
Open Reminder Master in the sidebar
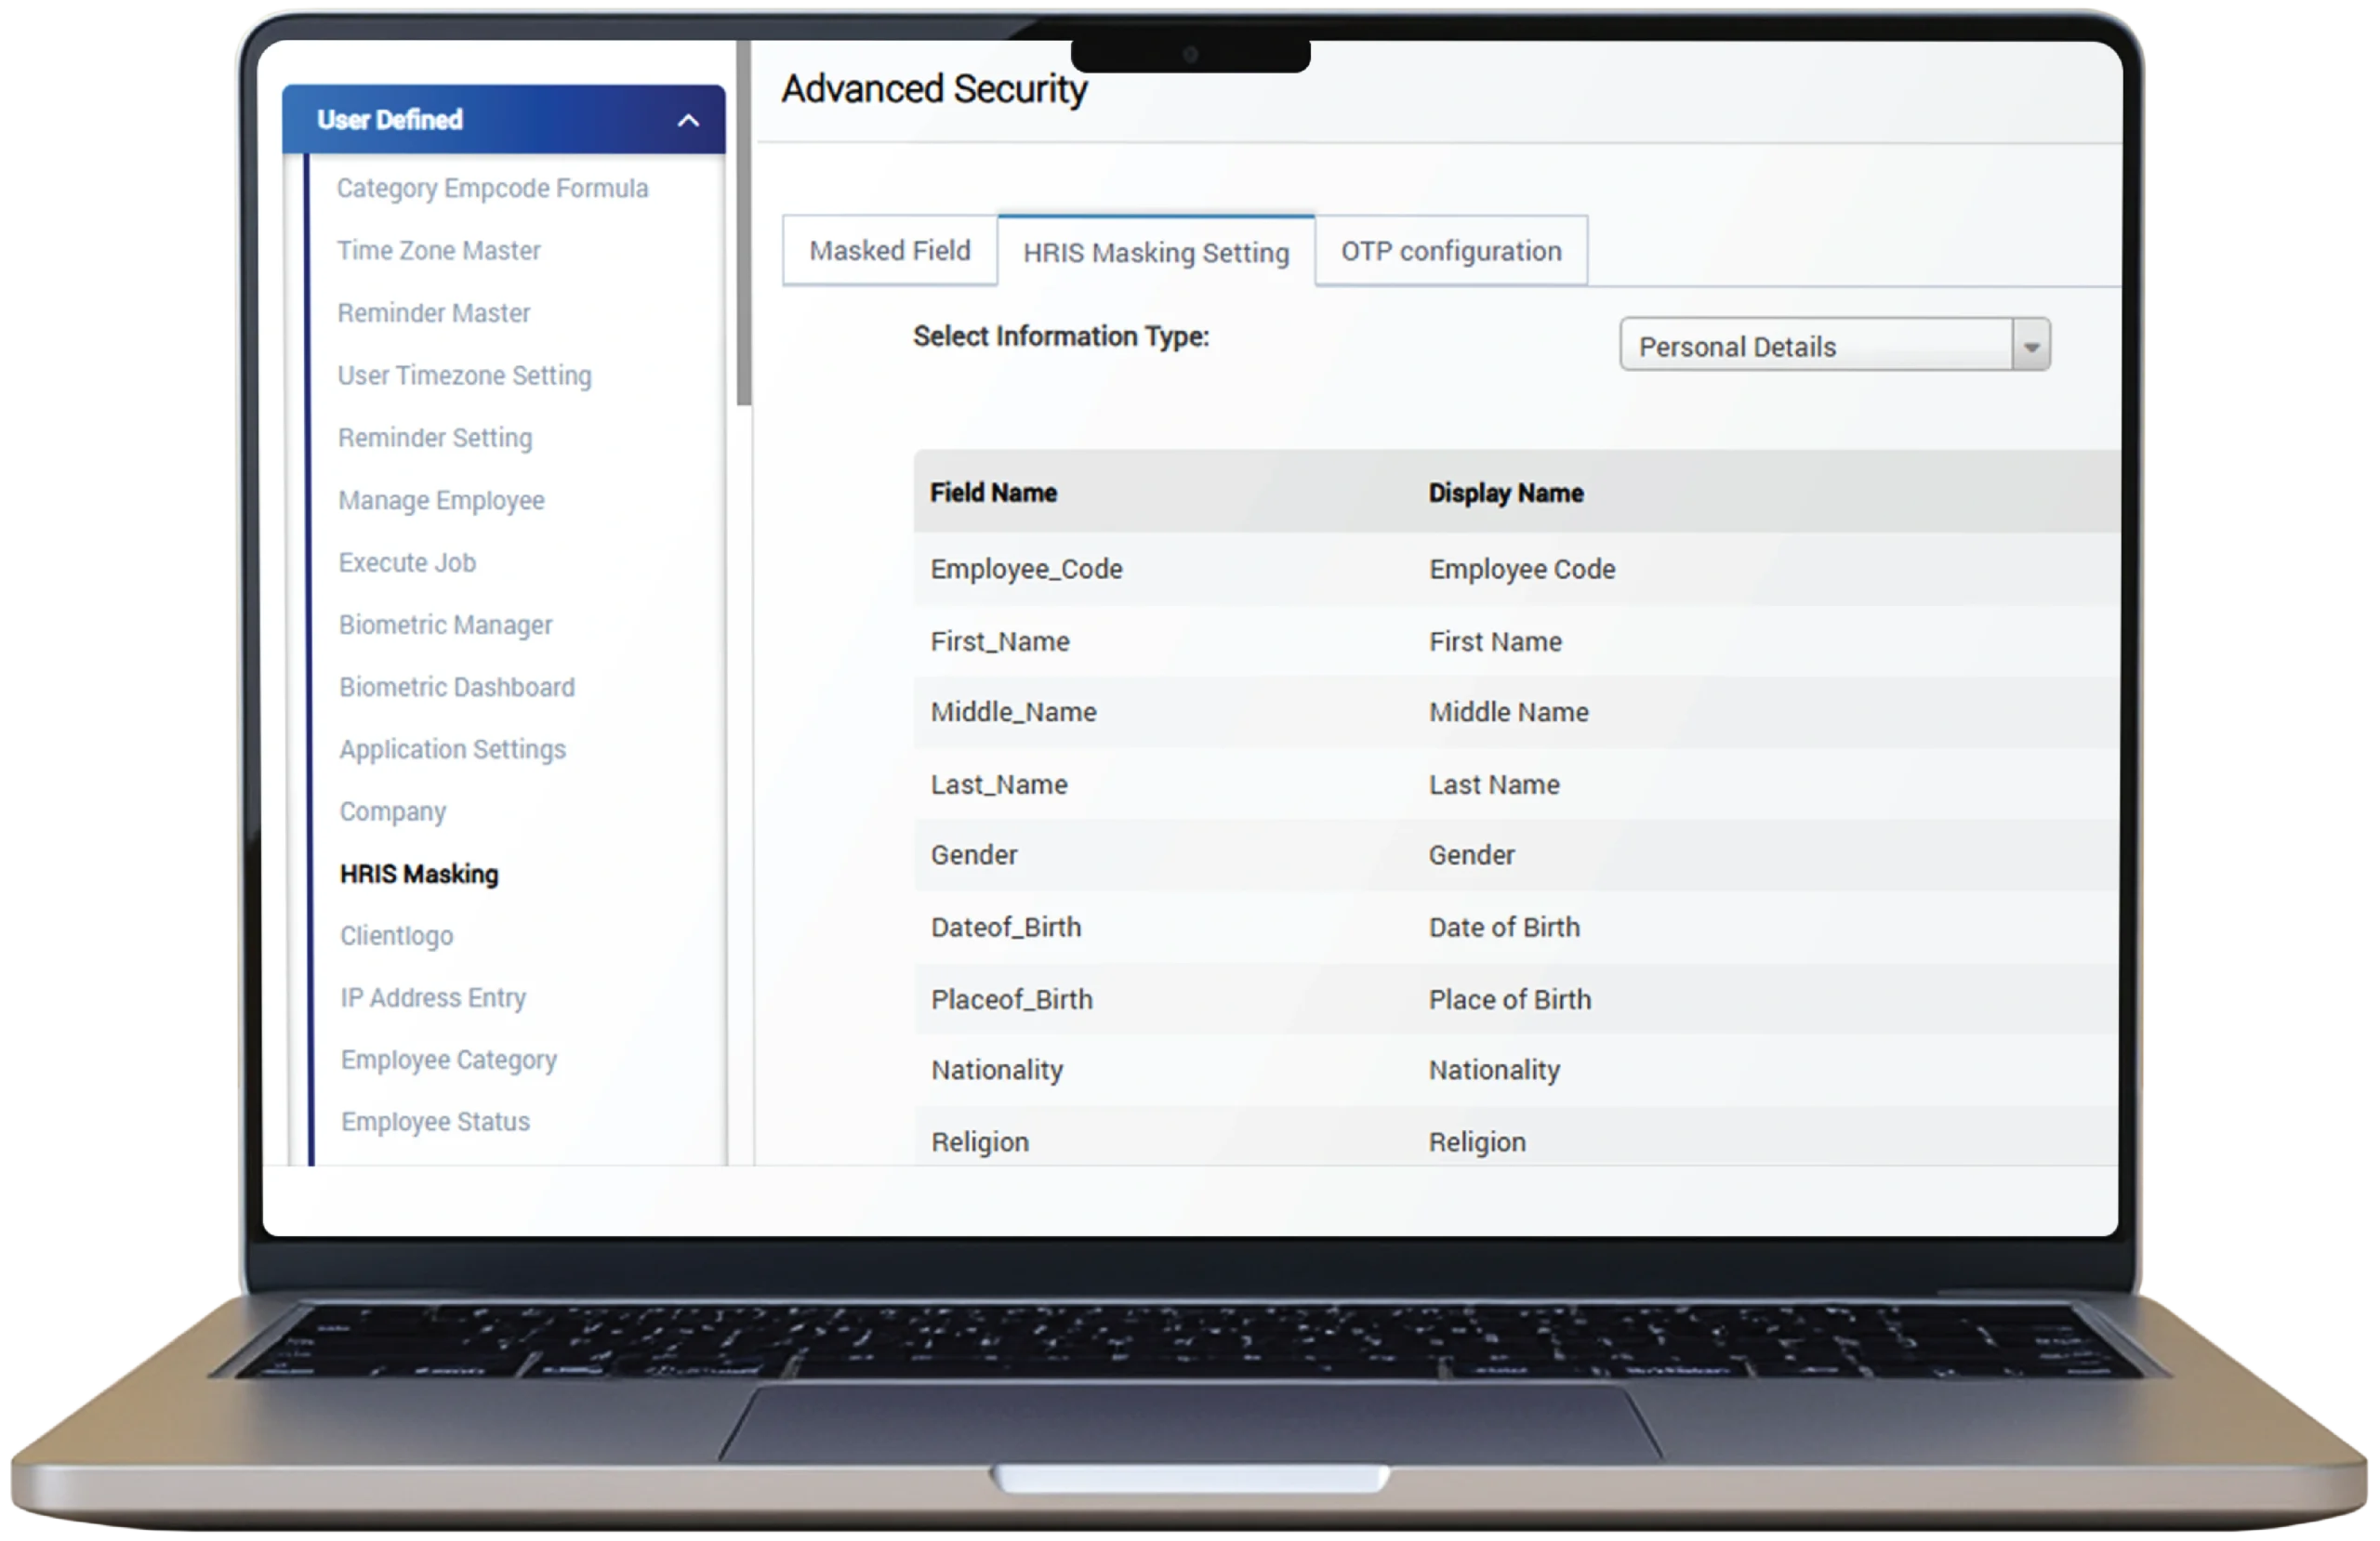coord(433,313)
